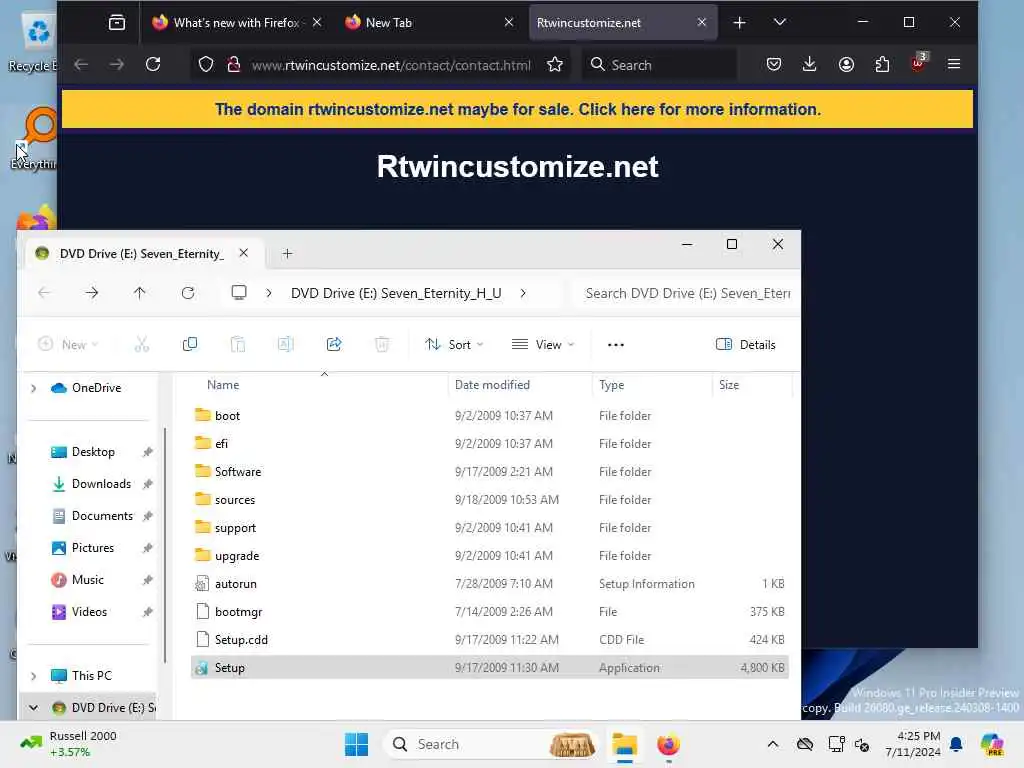
Task: Select the DVD Drive (E:) Explorer tab
Action: pyautogui.click(x=145, y=253)
